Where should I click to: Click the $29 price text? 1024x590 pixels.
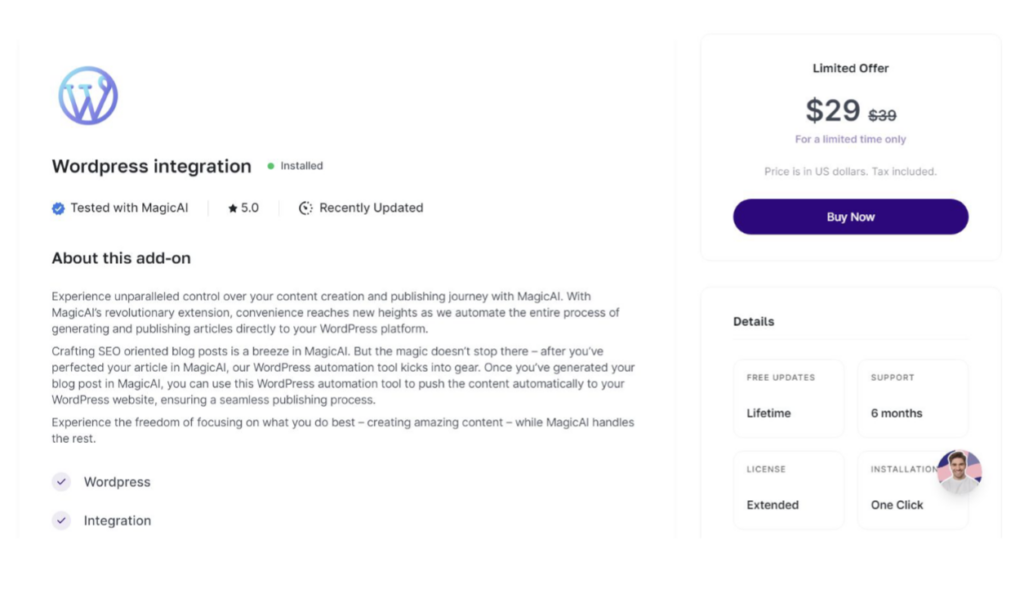833,110
